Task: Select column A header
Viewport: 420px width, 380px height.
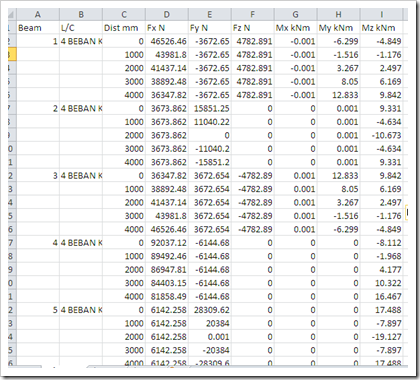Action: click(38, 15)
